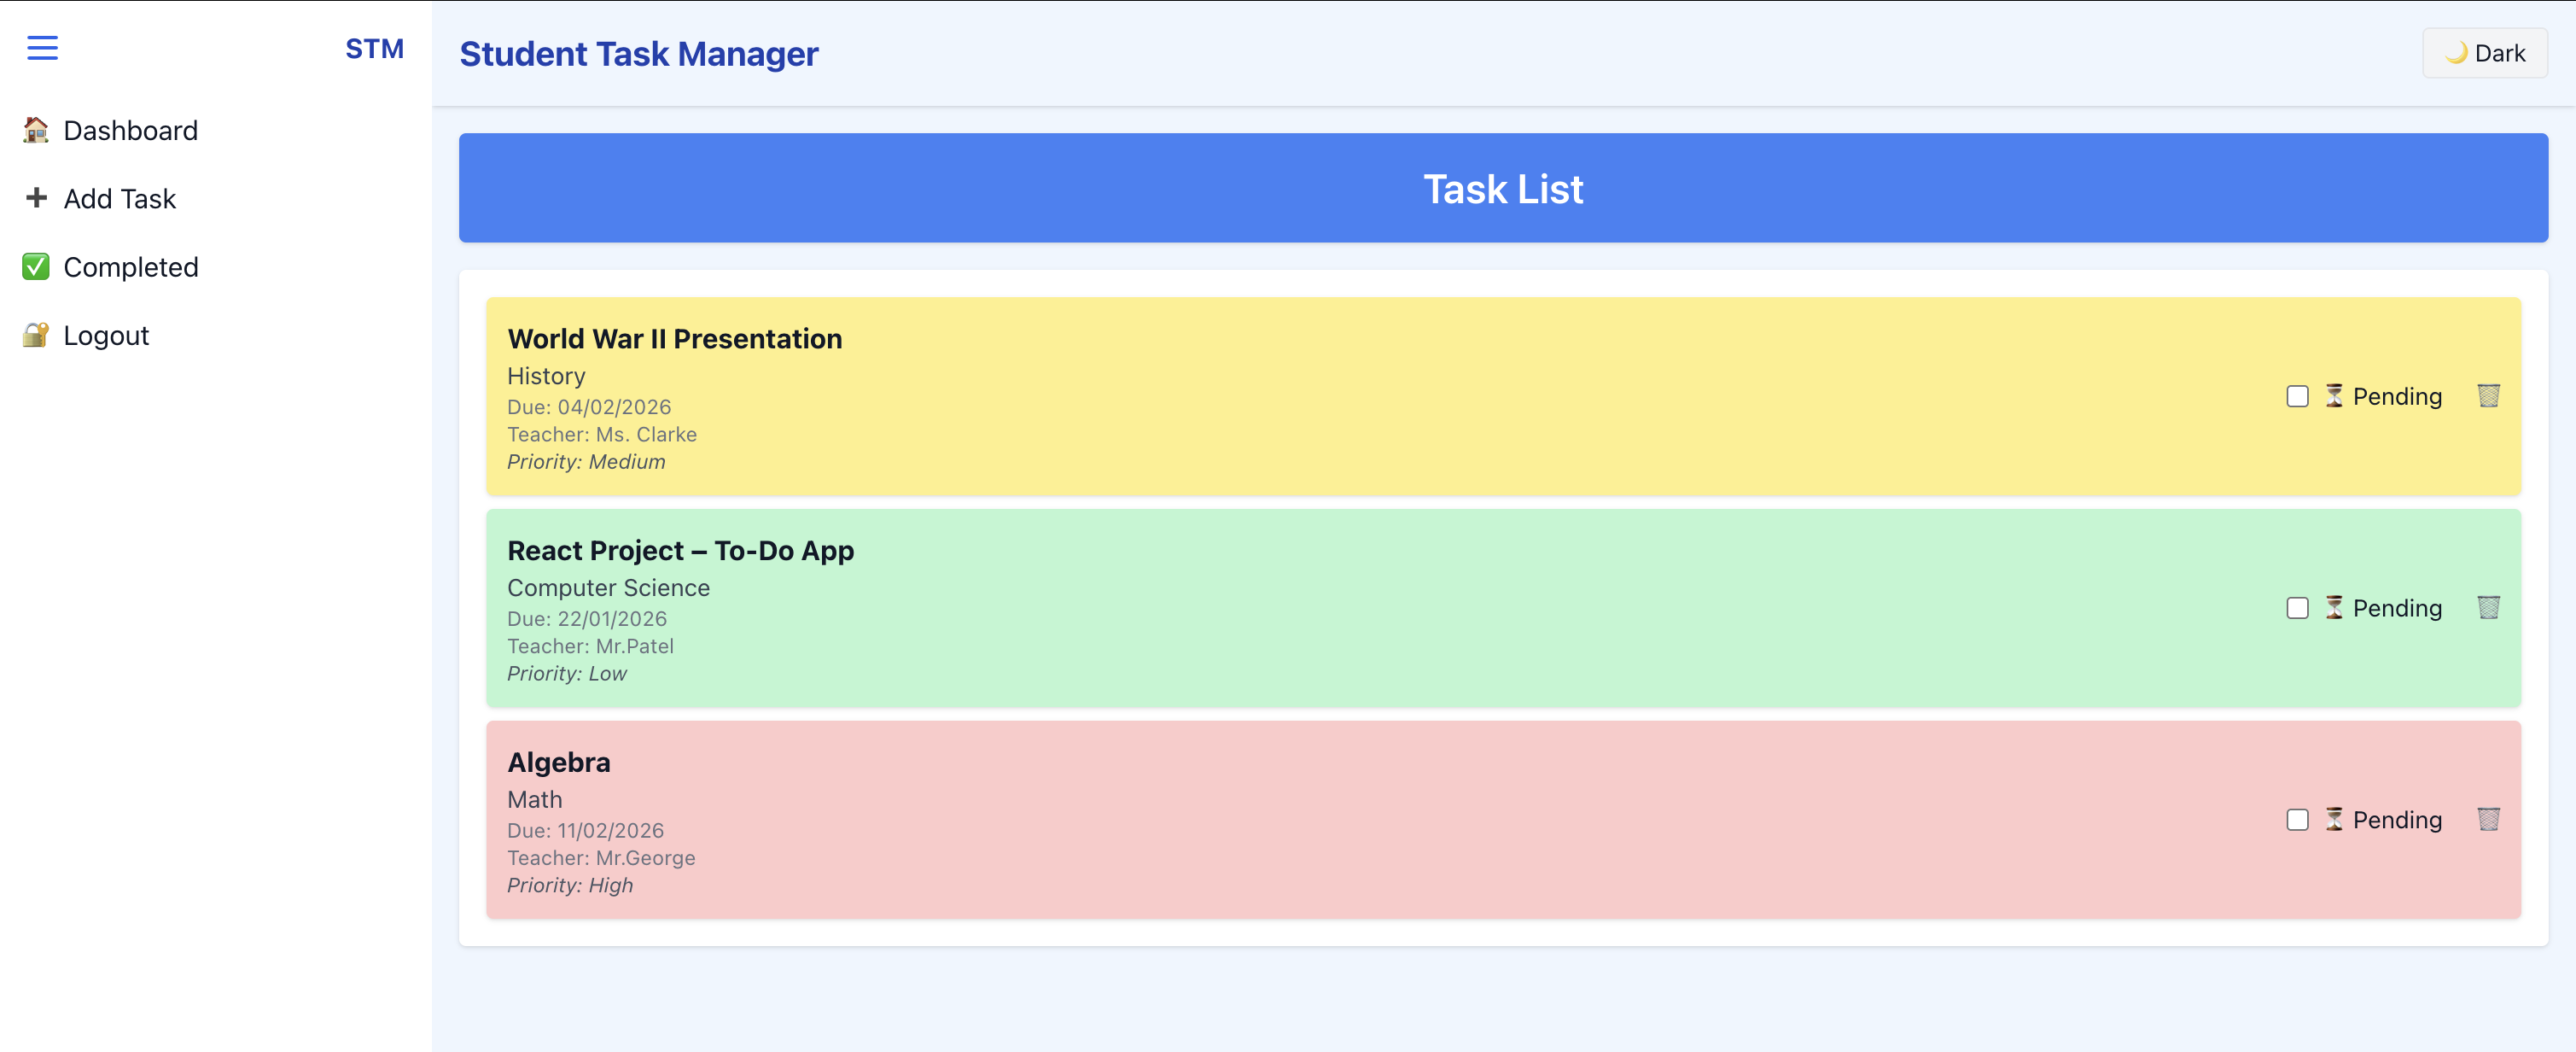This screenshot has height=1052, width=2576.
Task: Click the Student Task Manager title
Action: tap(638, 54)
